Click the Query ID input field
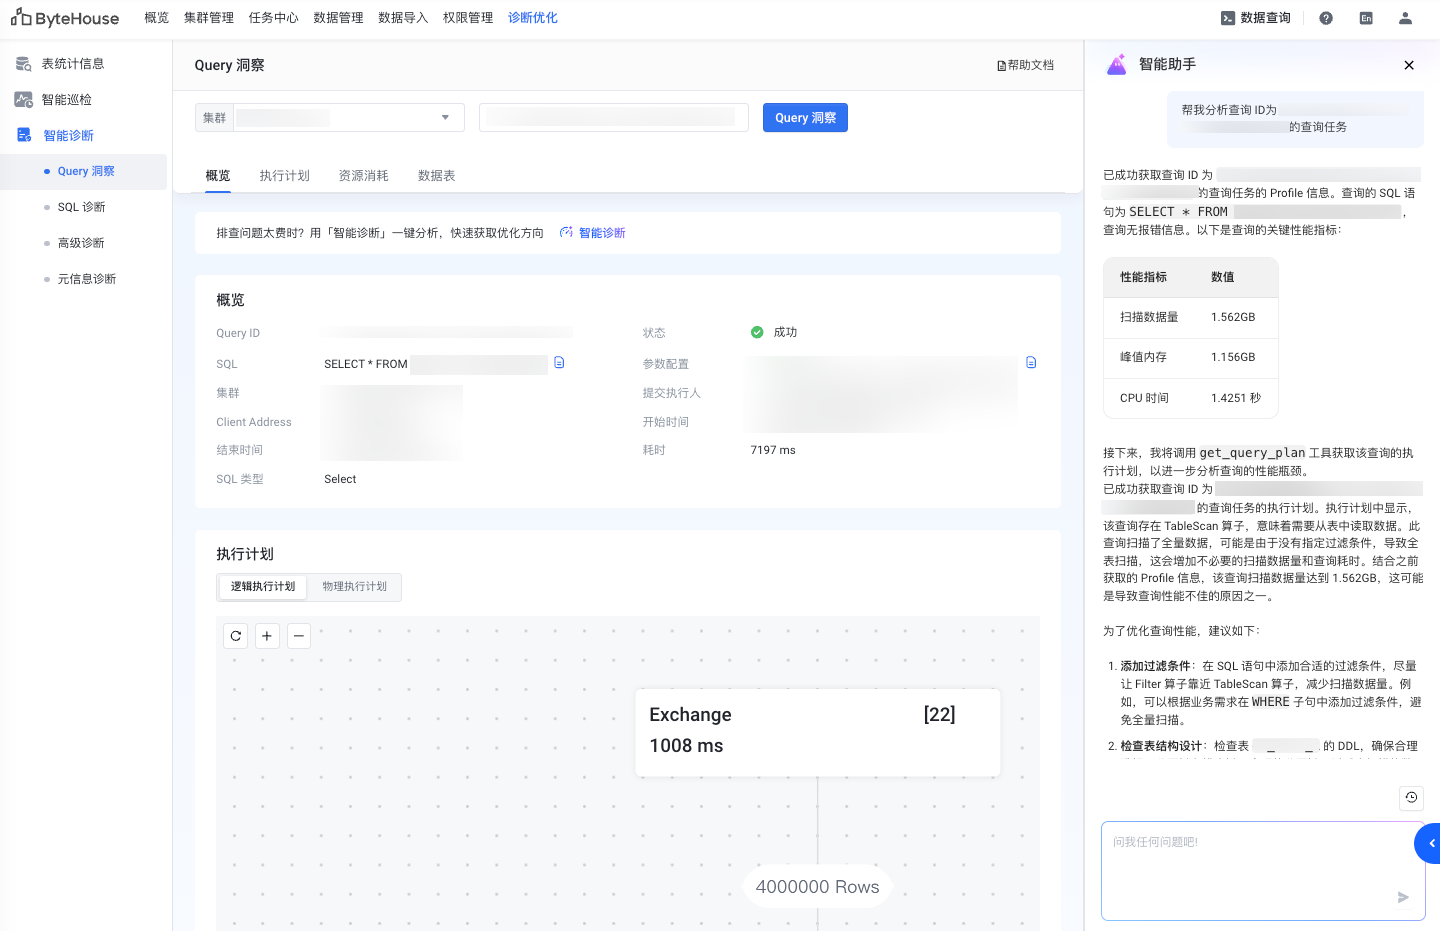This screenshot has height=931, width=1440. tap(614, 118)
